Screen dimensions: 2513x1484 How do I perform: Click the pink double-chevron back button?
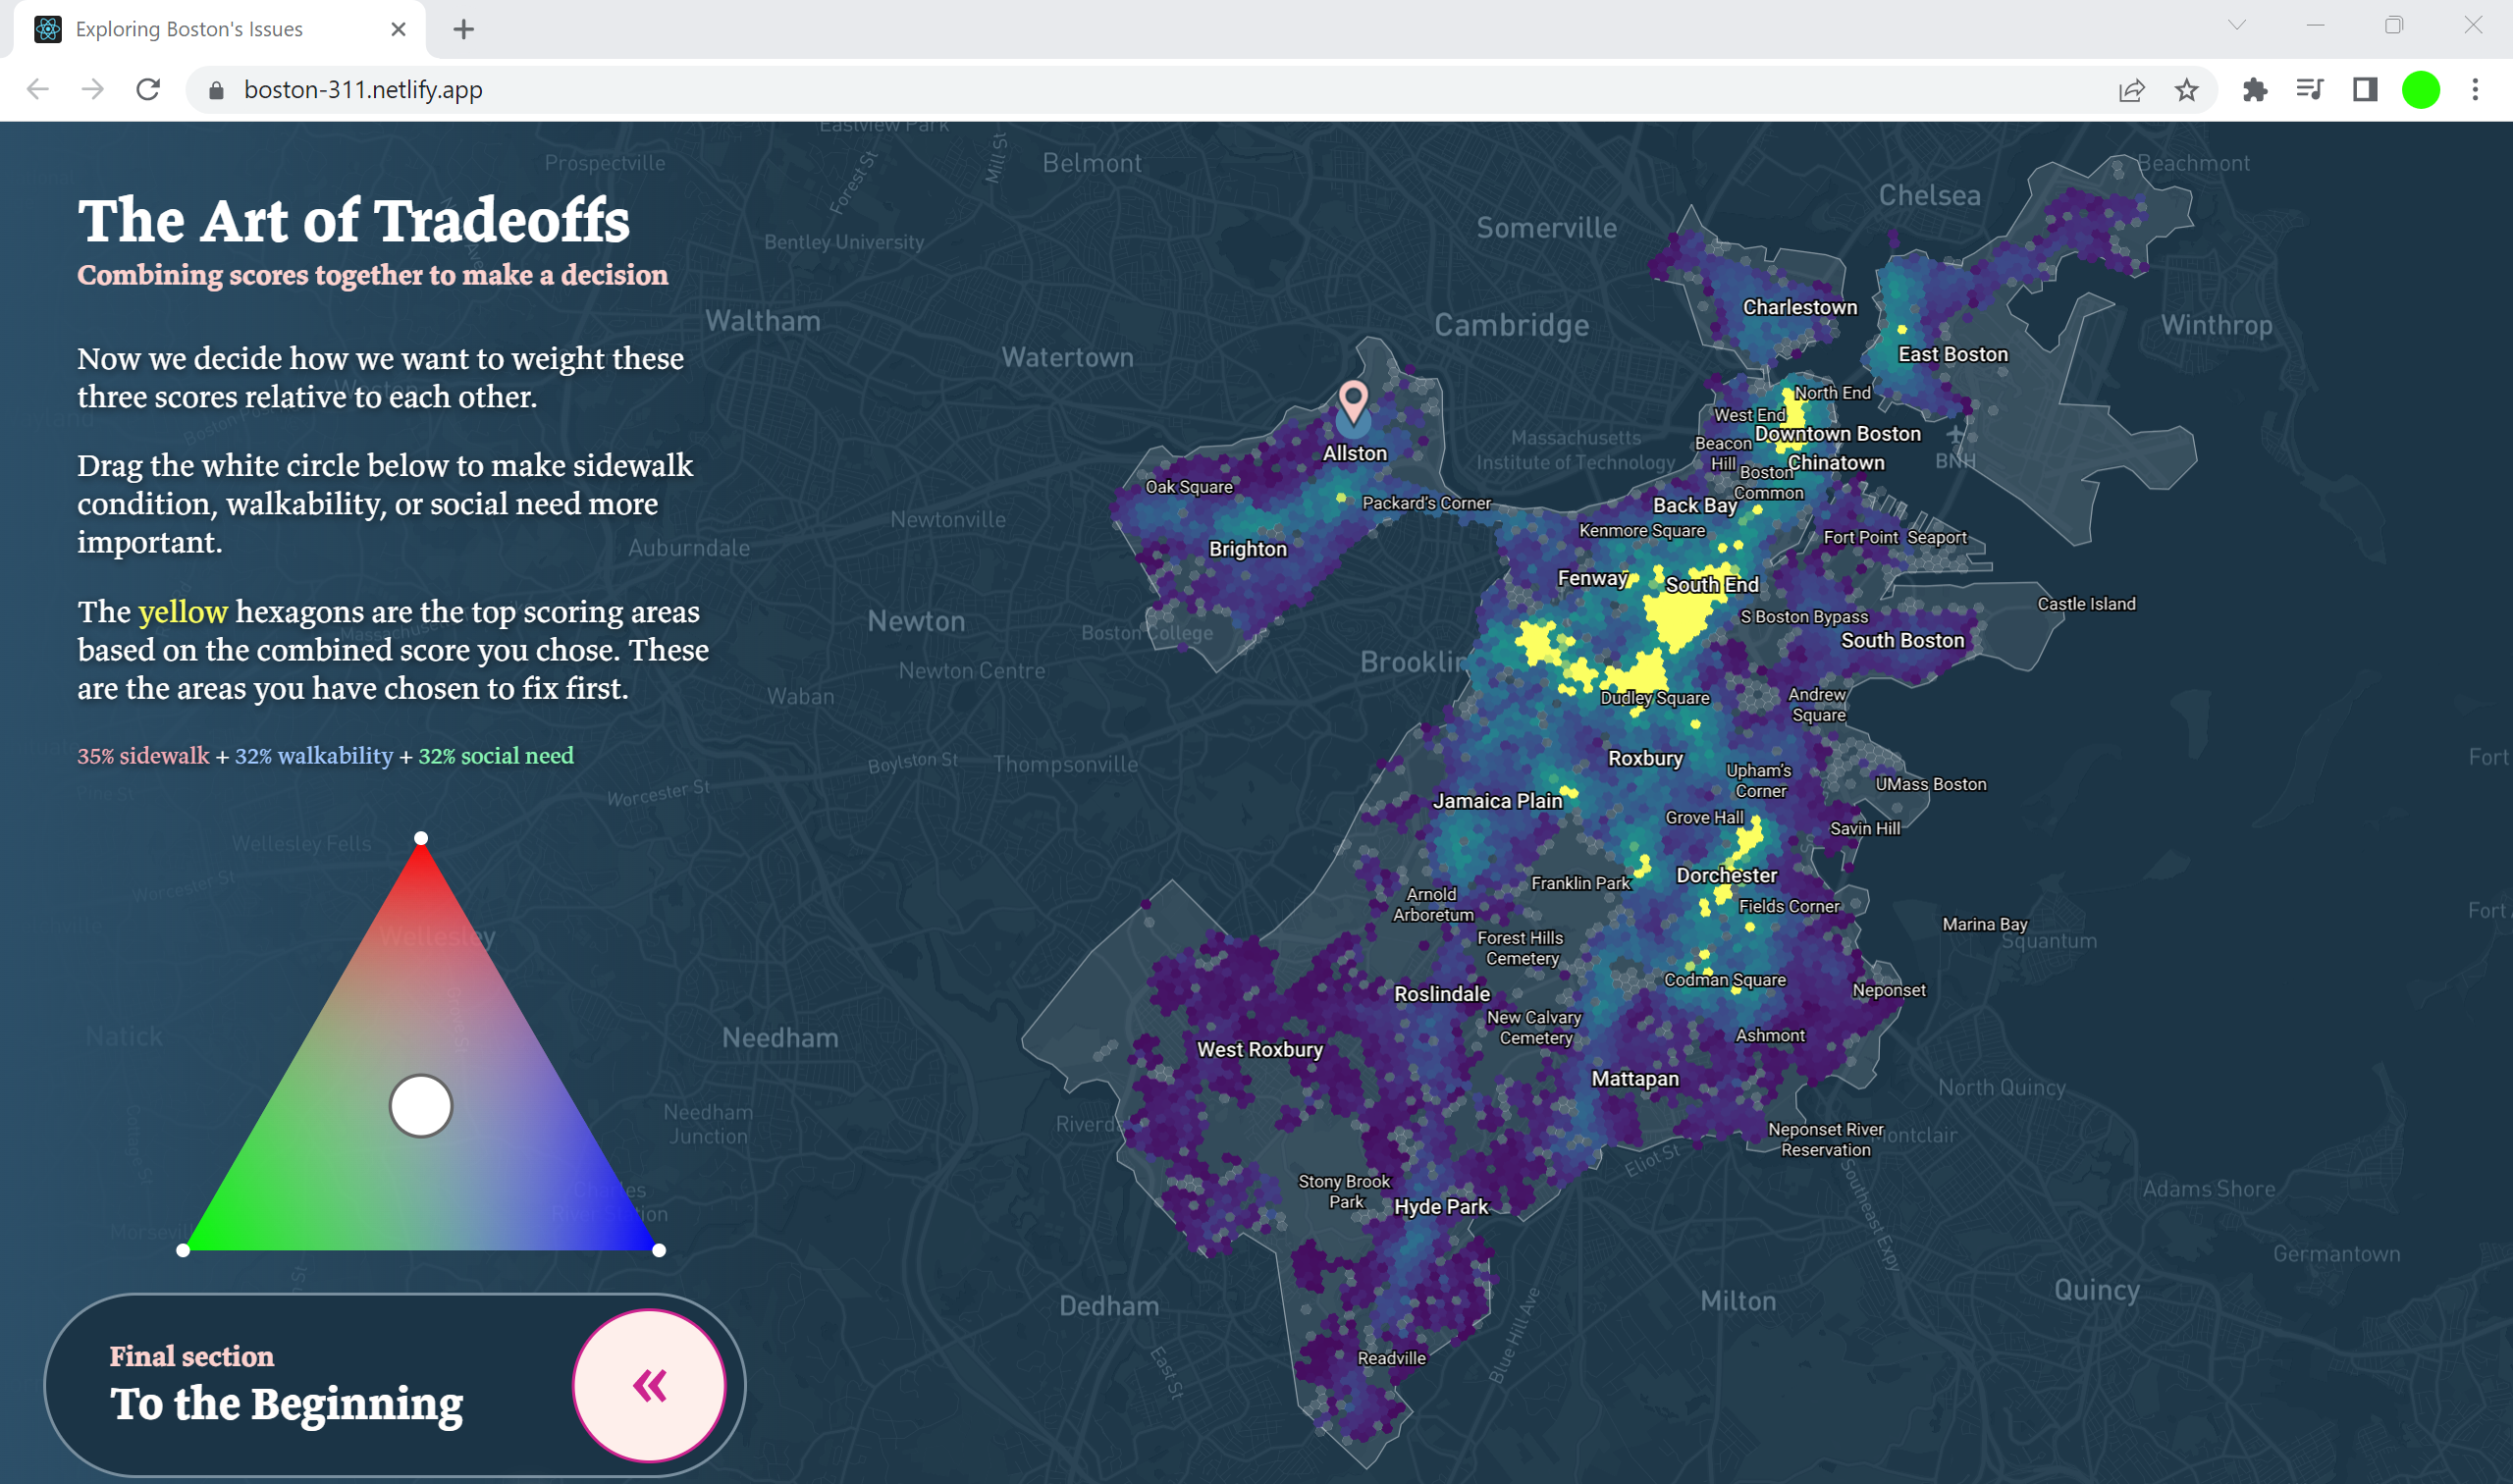[649, 1385]
